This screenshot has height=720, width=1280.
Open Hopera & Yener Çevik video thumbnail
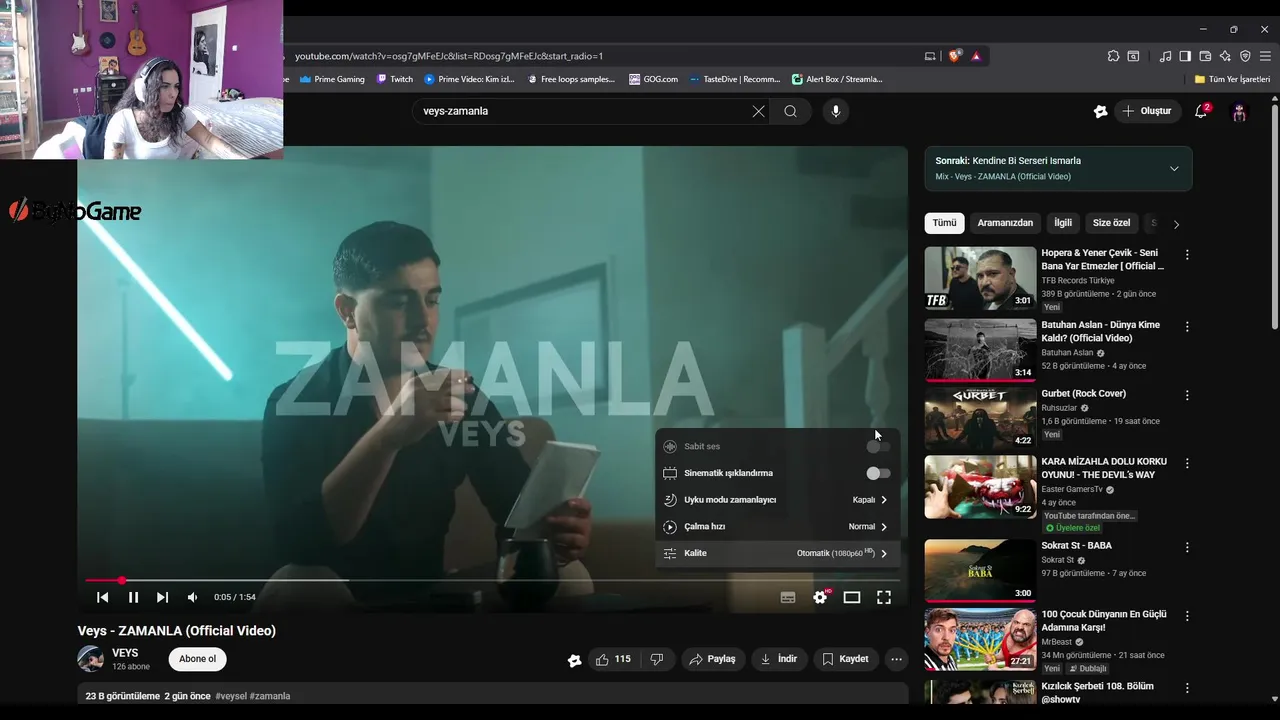coord(980,278)
